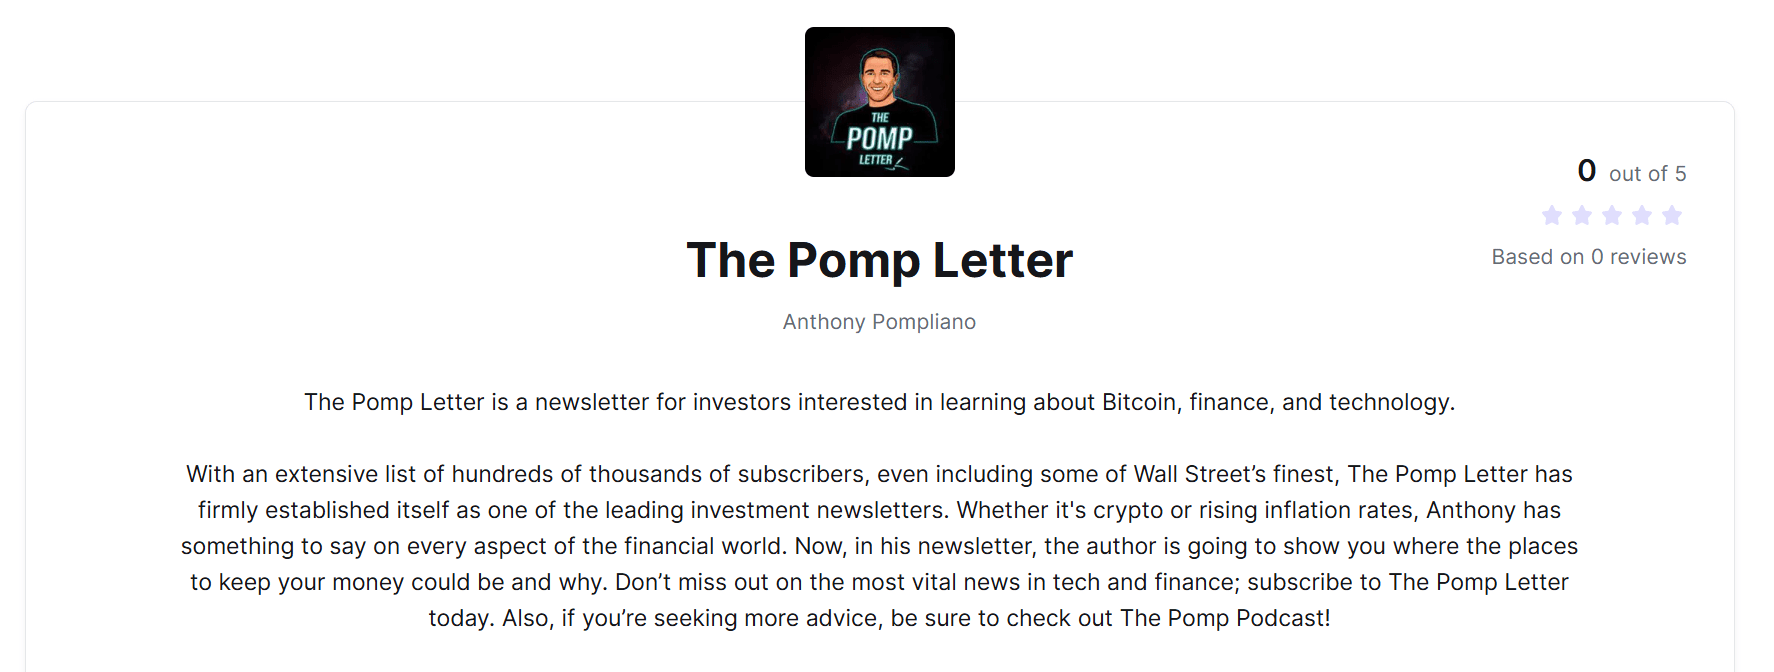
Task: Click the one-line newsletter summary sentence
Action: coord(879,402)
